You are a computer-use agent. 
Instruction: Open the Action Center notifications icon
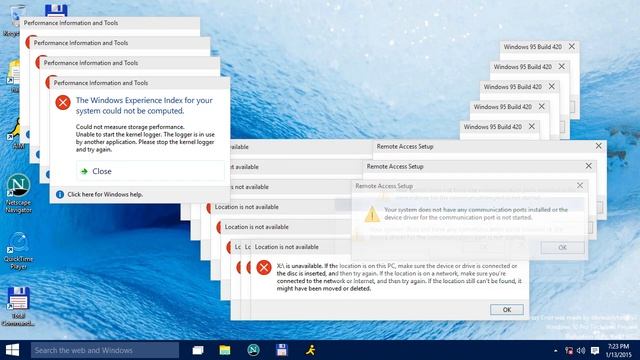click(x=595, y=351)
